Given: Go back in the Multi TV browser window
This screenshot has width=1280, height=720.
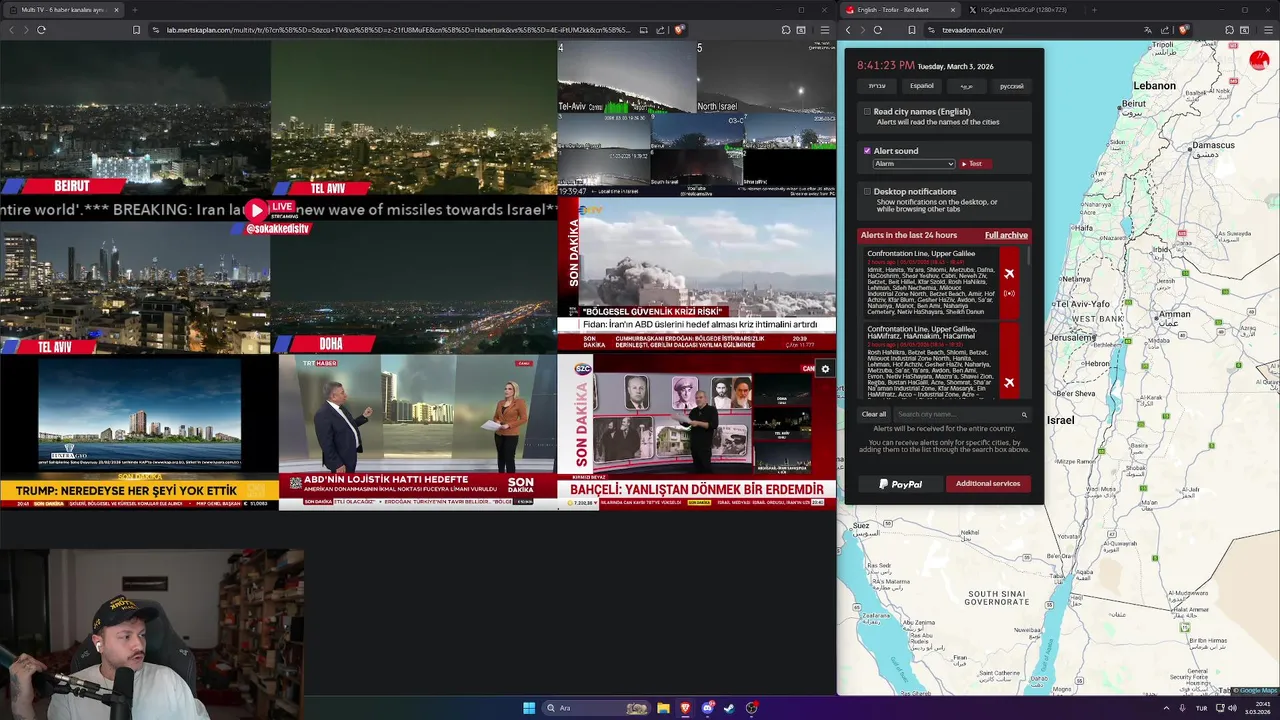Looking at the screenshot, I should [x=11, y=30].
